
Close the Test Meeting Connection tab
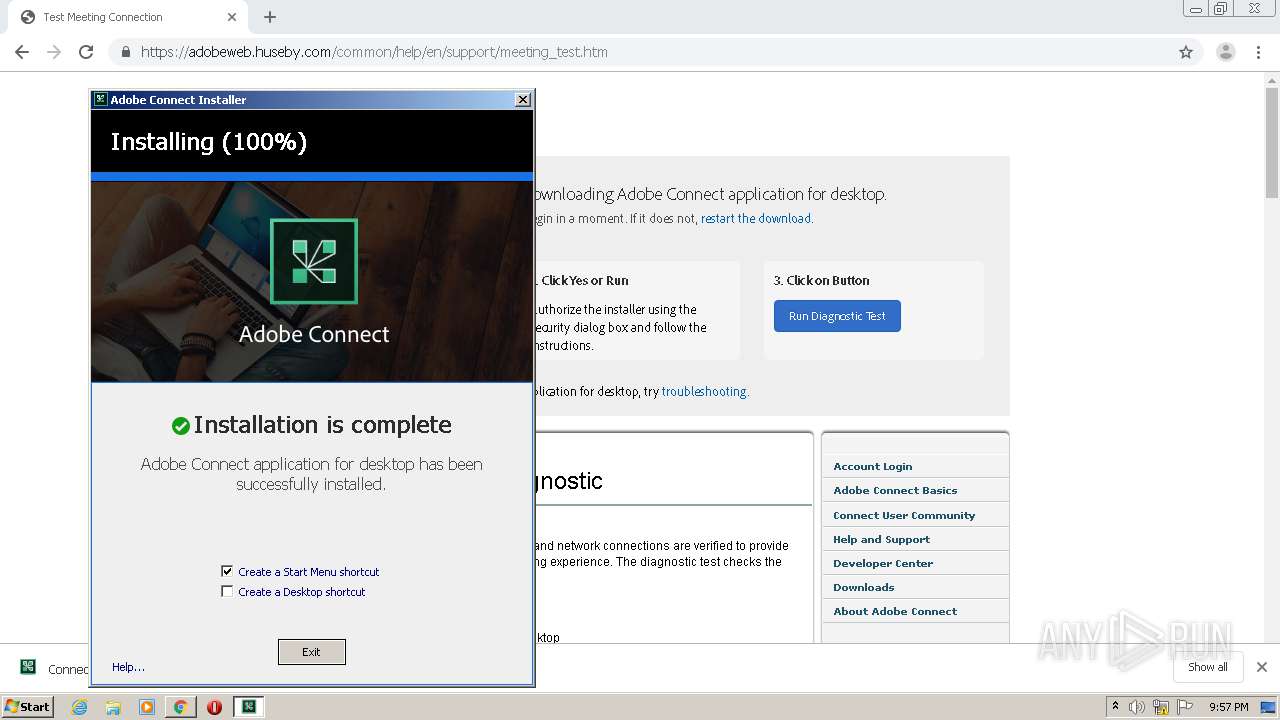pos(232,17)
